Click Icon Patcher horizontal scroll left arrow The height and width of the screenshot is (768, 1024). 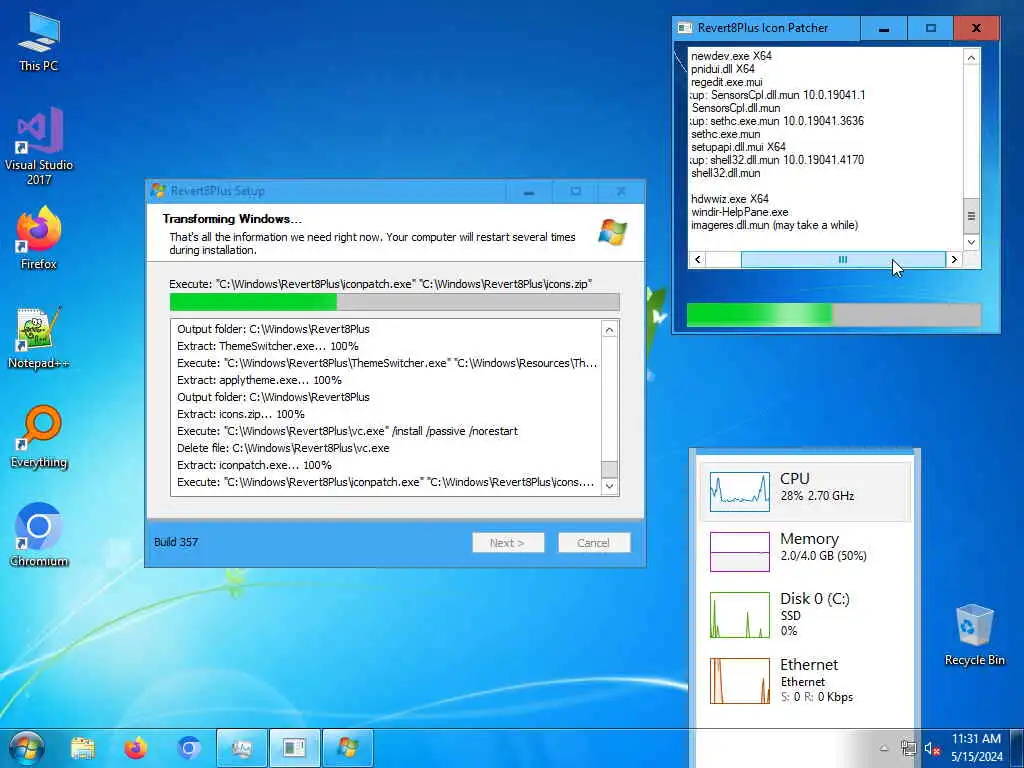pyautogui.click(x=697, y=259)
